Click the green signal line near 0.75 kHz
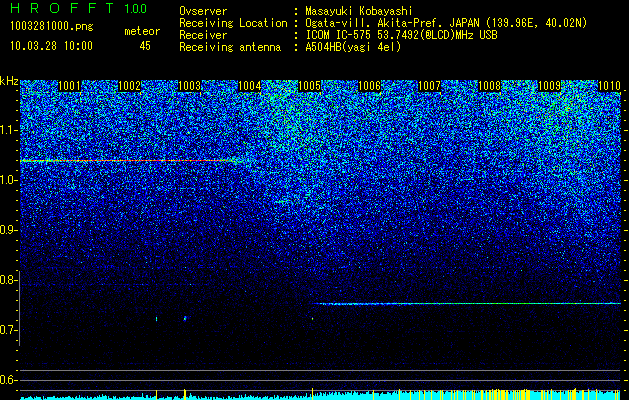The image size is (629, 400). [x=467, y=304]
